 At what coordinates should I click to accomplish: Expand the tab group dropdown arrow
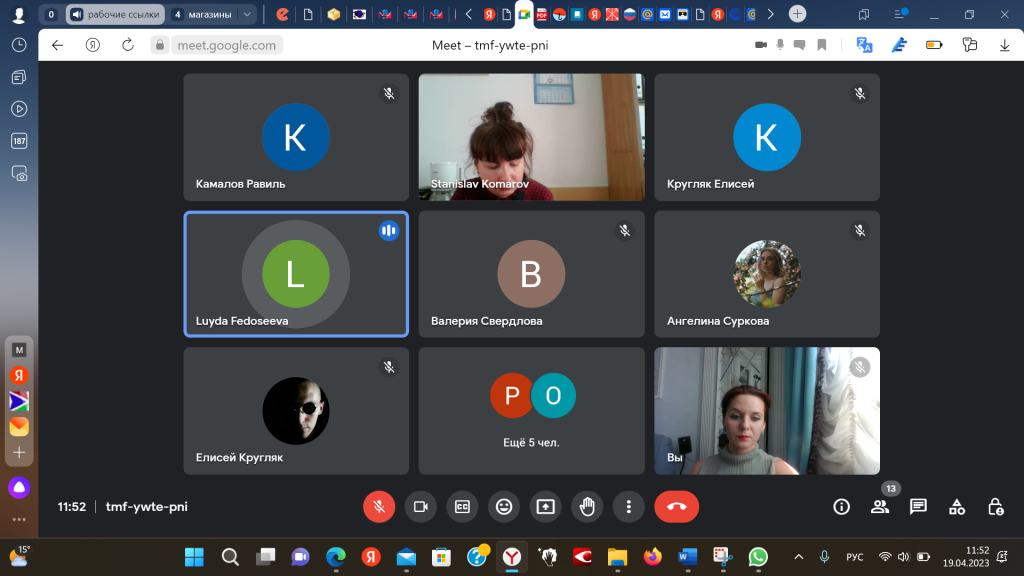point(247,14)
